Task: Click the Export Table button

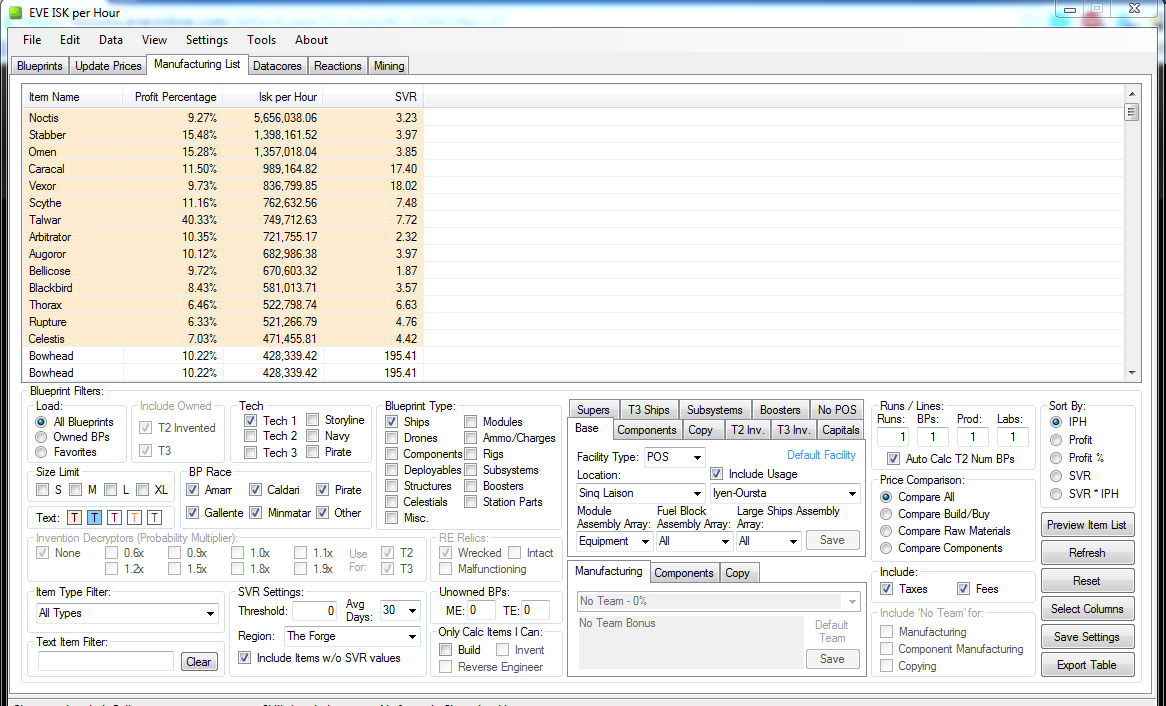Action: 1086,665
